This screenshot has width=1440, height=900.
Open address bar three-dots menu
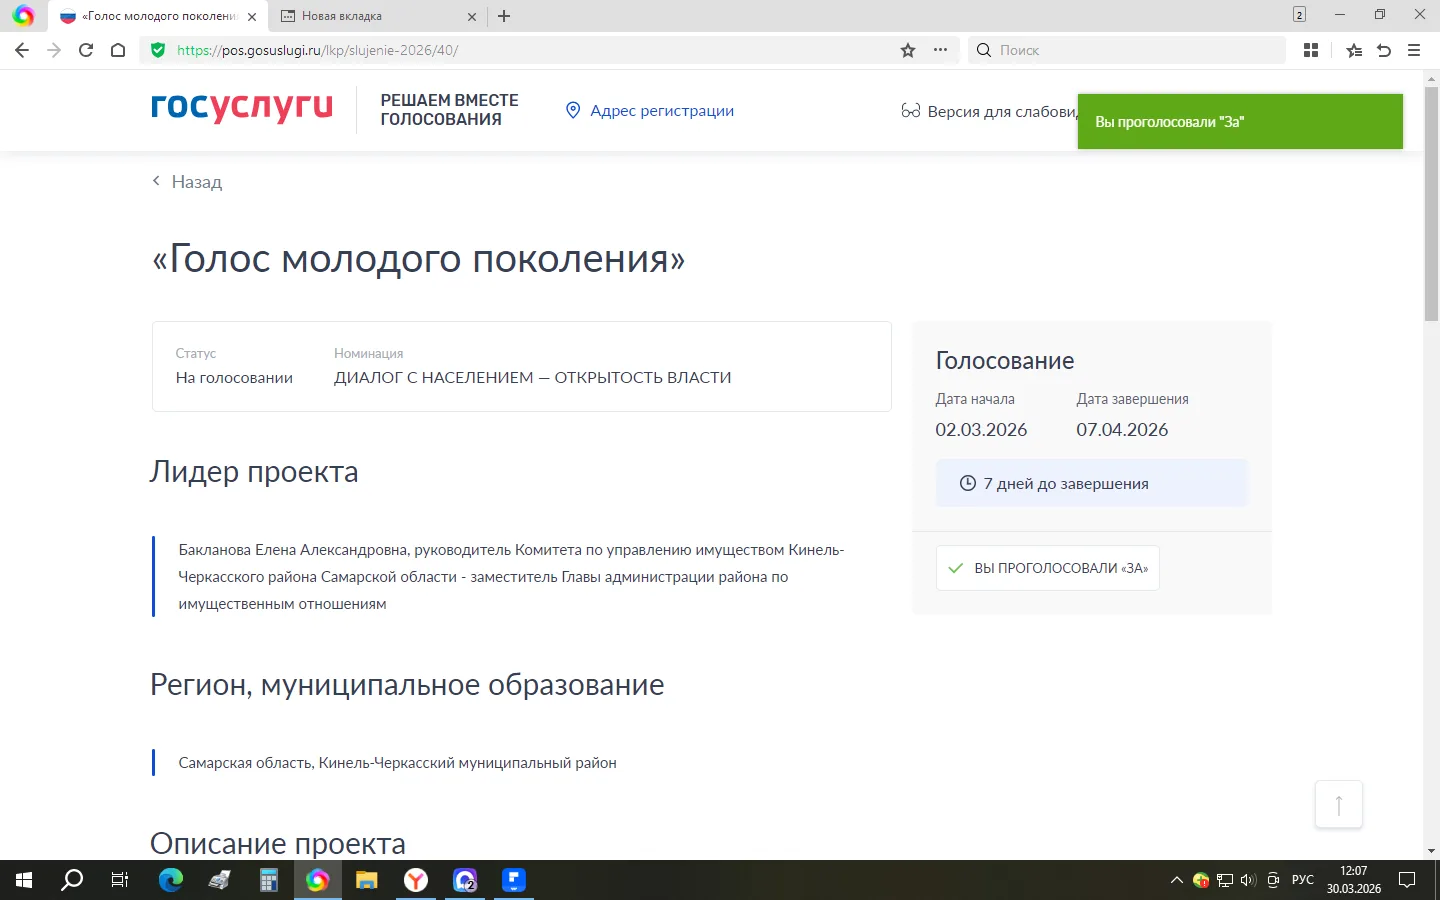(x=940, y=50)
